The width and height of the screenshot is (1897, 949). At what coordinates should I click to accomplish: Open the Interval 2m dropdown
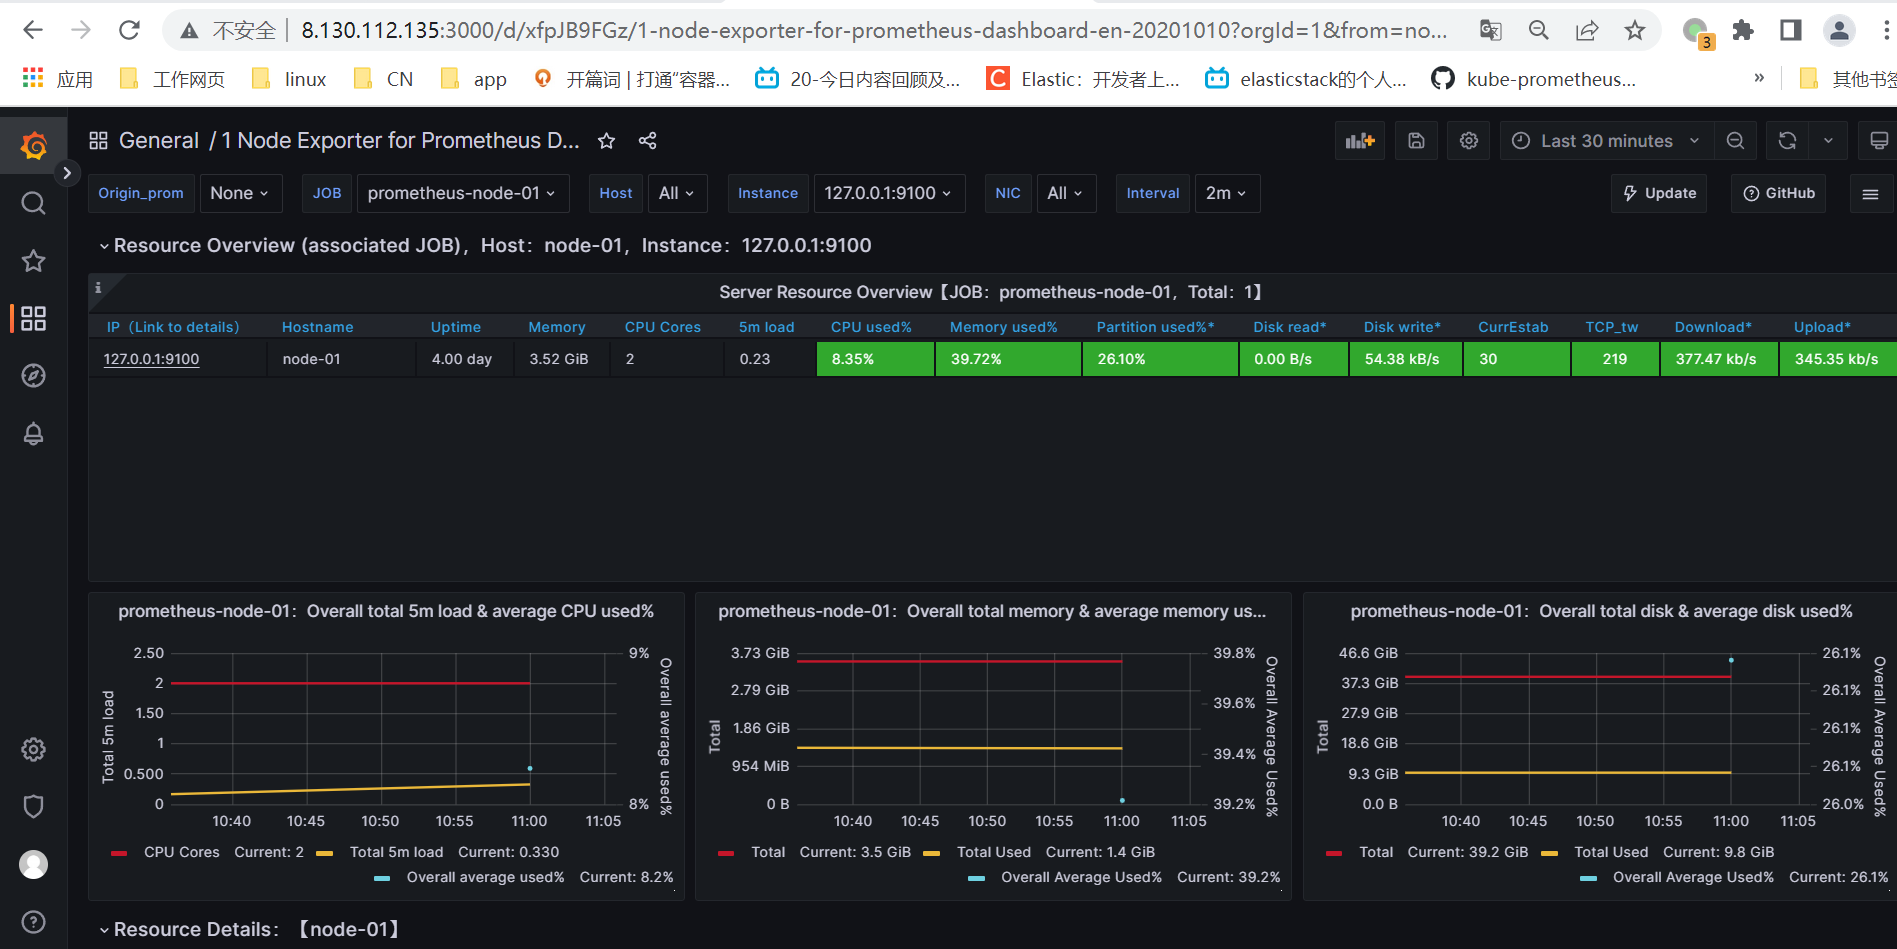tap(1226, 193)
